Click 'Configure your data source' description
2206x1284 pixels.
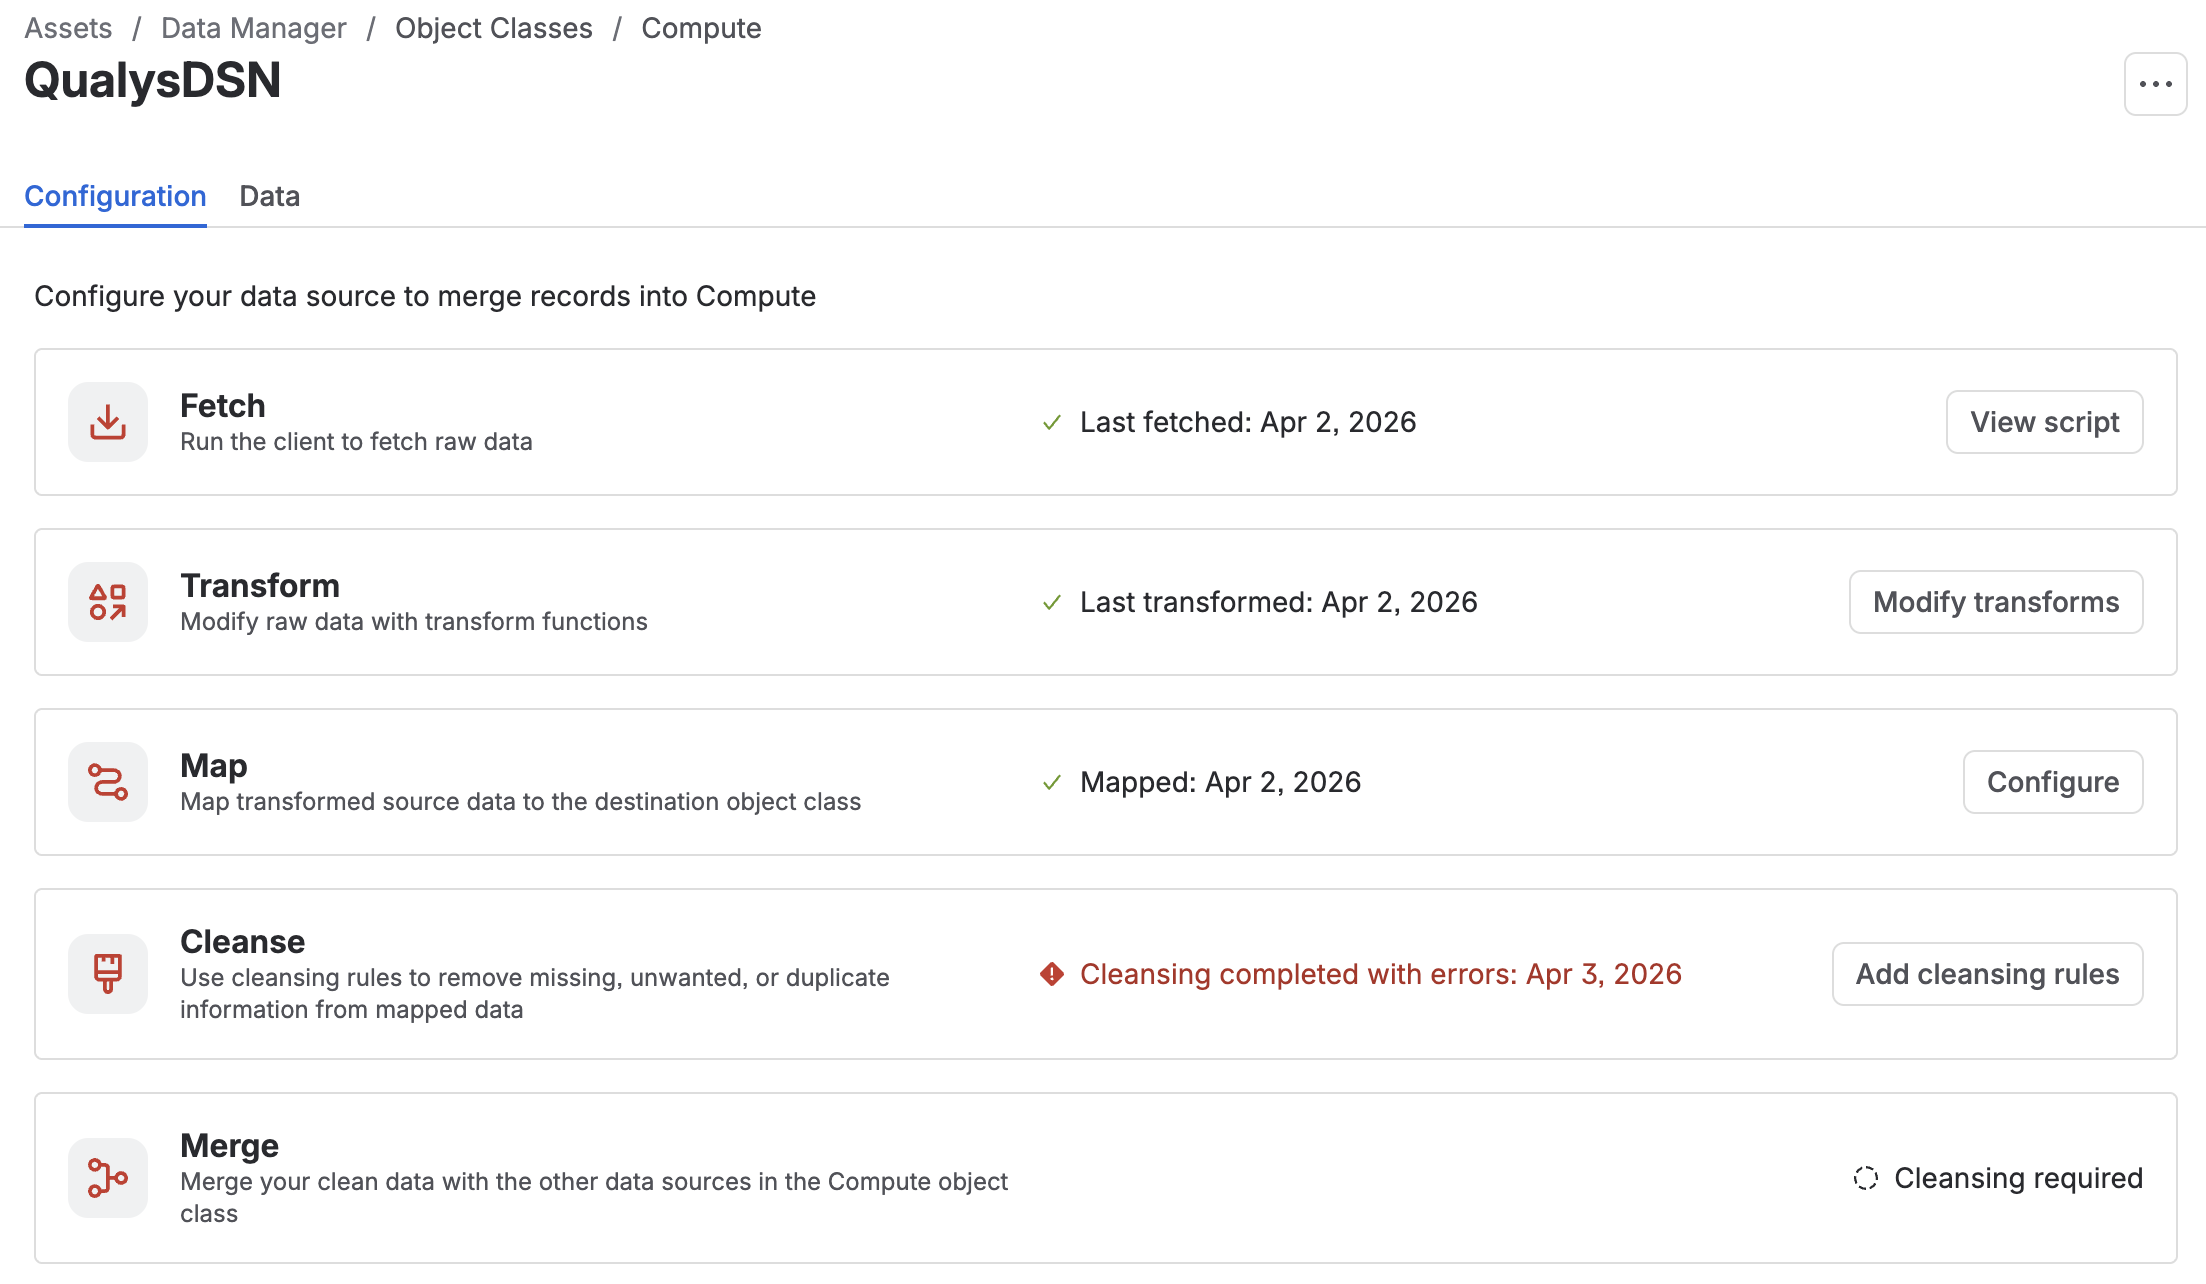click(425, 296)
